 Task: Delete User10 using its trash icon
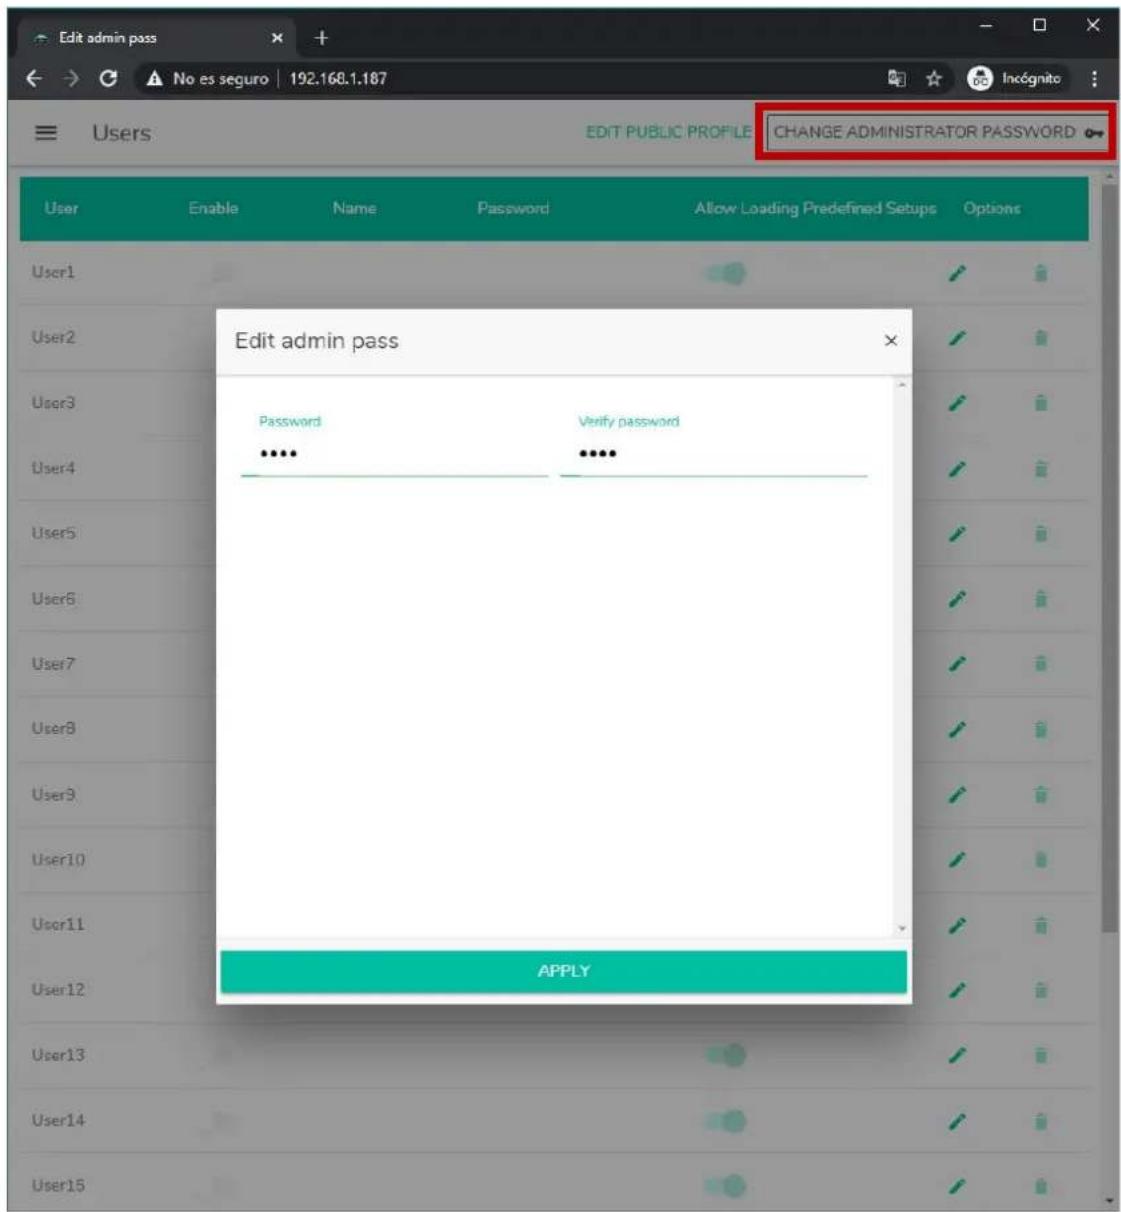point(1041,860)
